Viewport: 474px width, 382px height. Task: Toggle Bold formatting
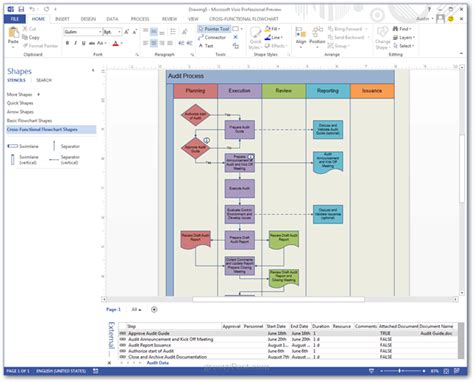[67, 43]
